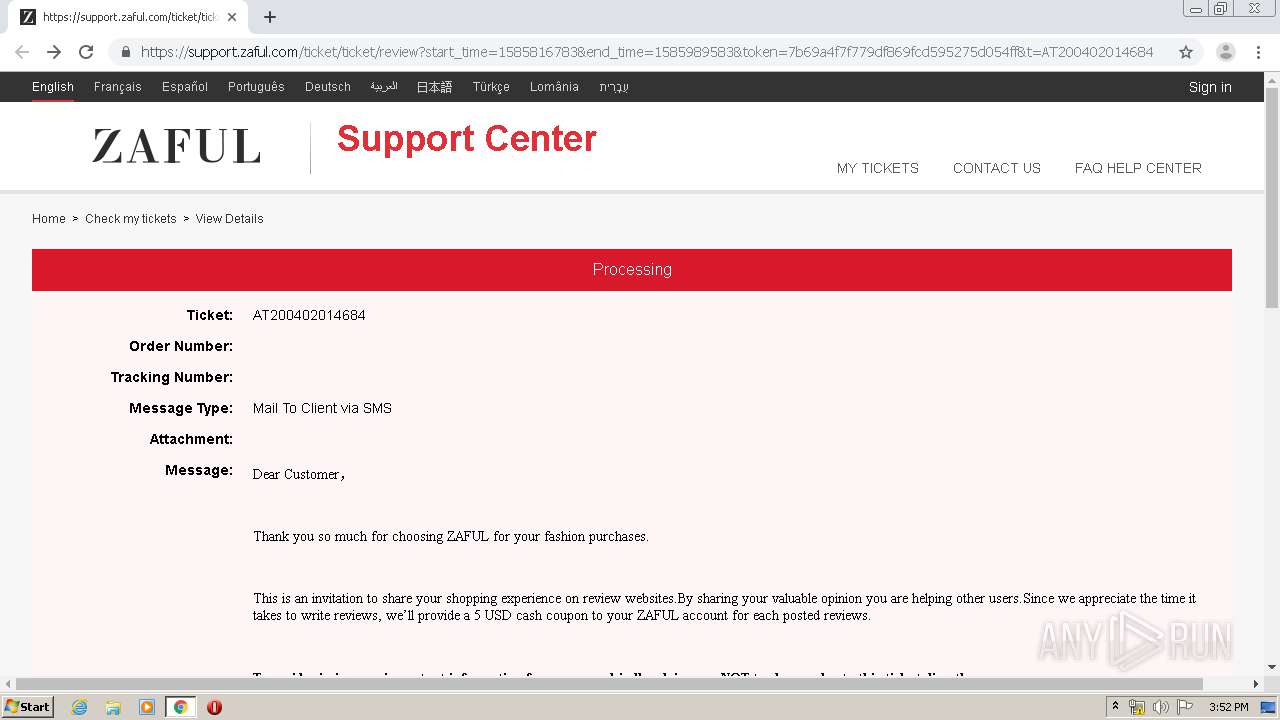Viewport: 1280px width, 720px height.
Task: Open Windows Explorer folder from taskbar
Action: click(113, 707)
